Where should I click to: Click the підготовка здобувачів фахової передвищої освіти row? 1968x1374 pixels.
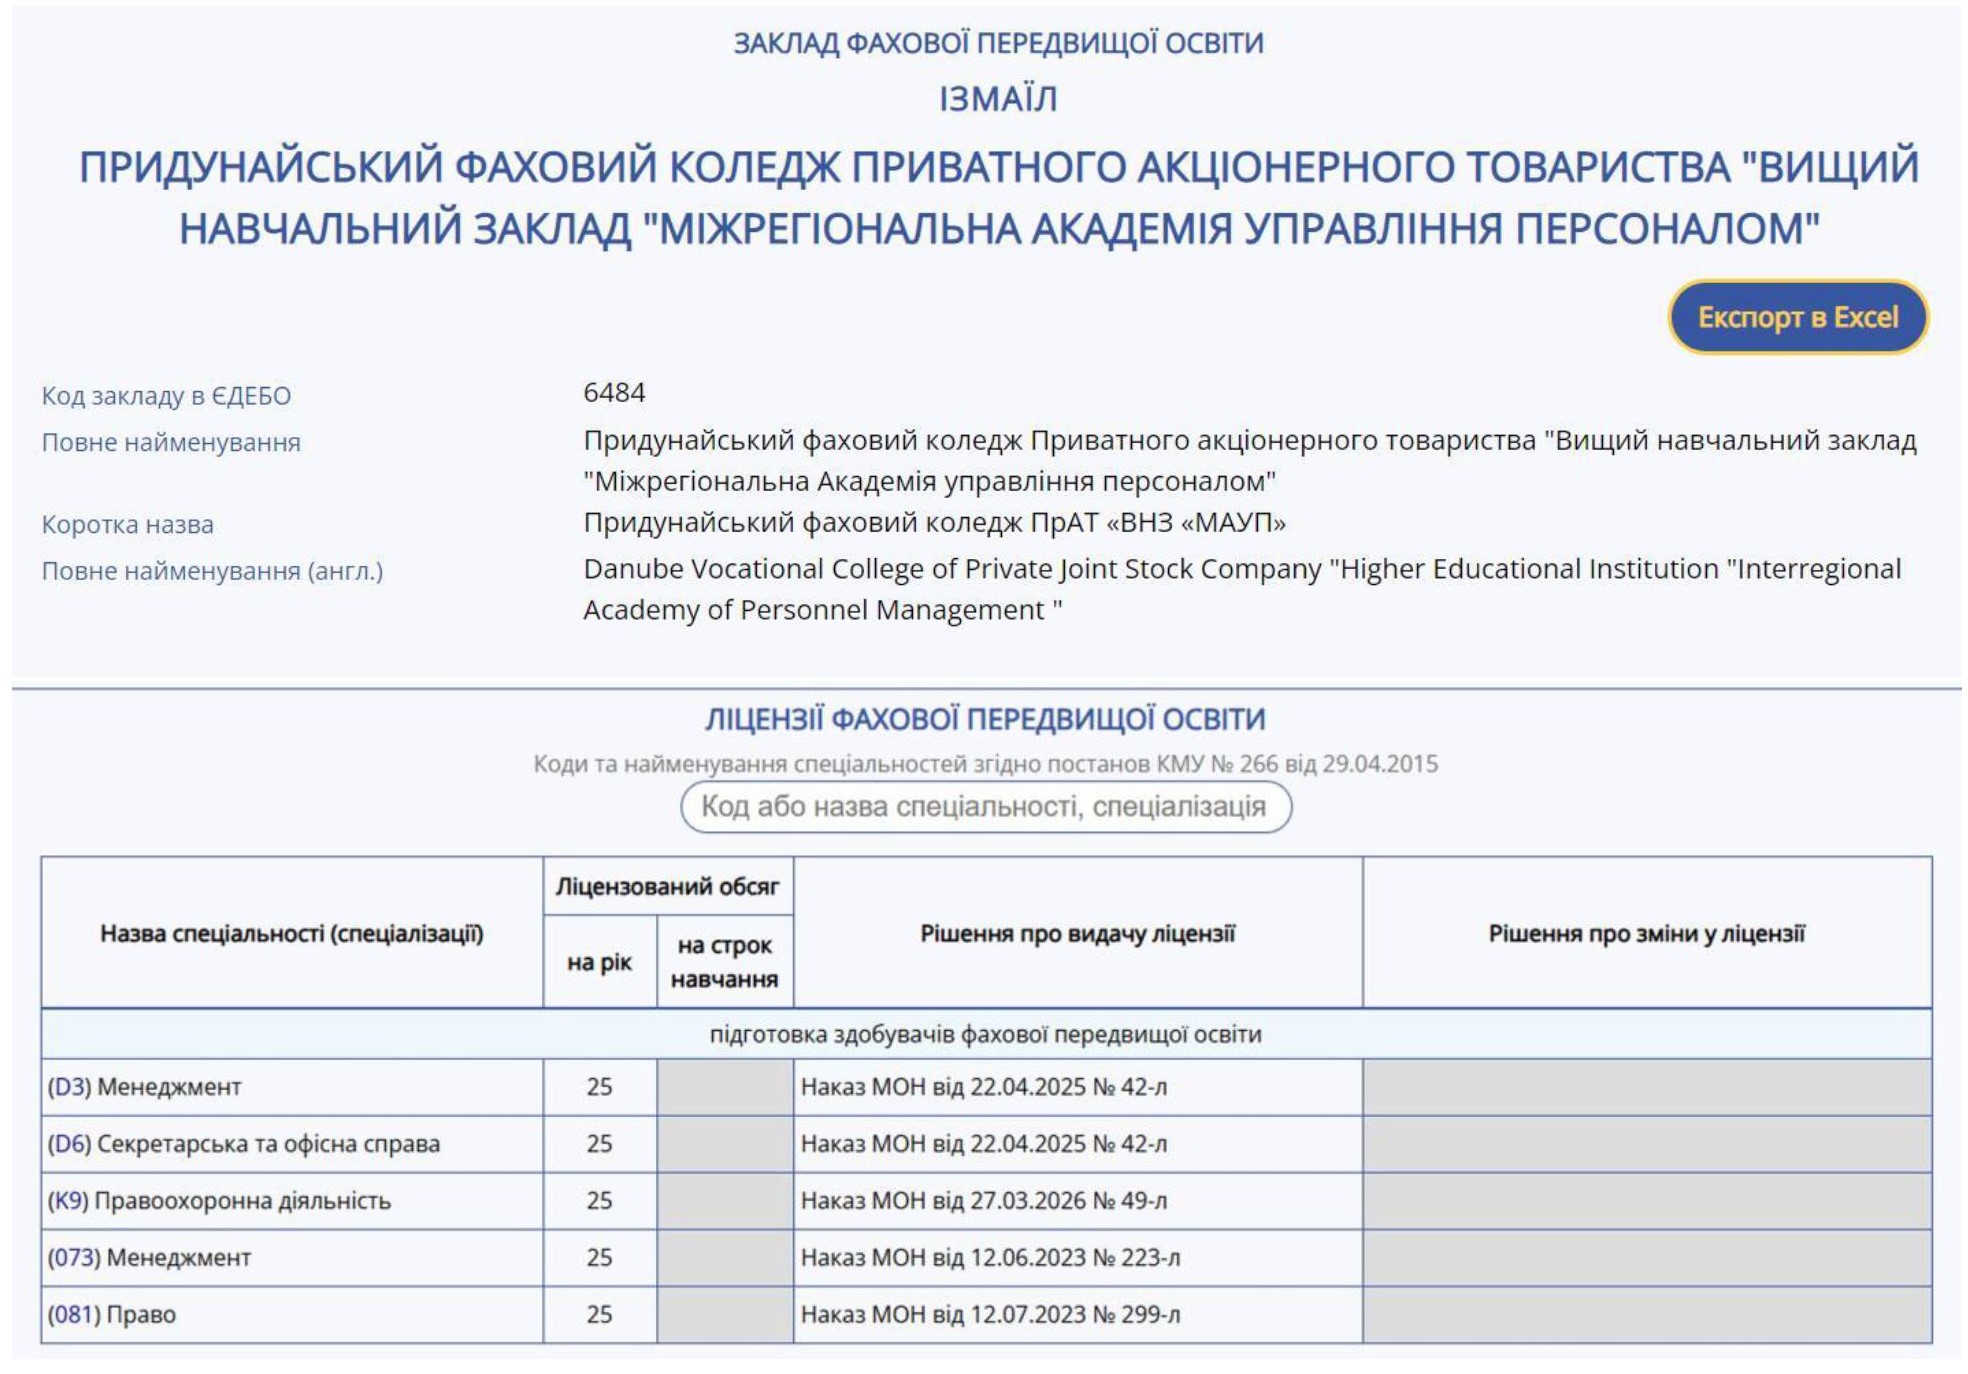[x=985, y=1035]
